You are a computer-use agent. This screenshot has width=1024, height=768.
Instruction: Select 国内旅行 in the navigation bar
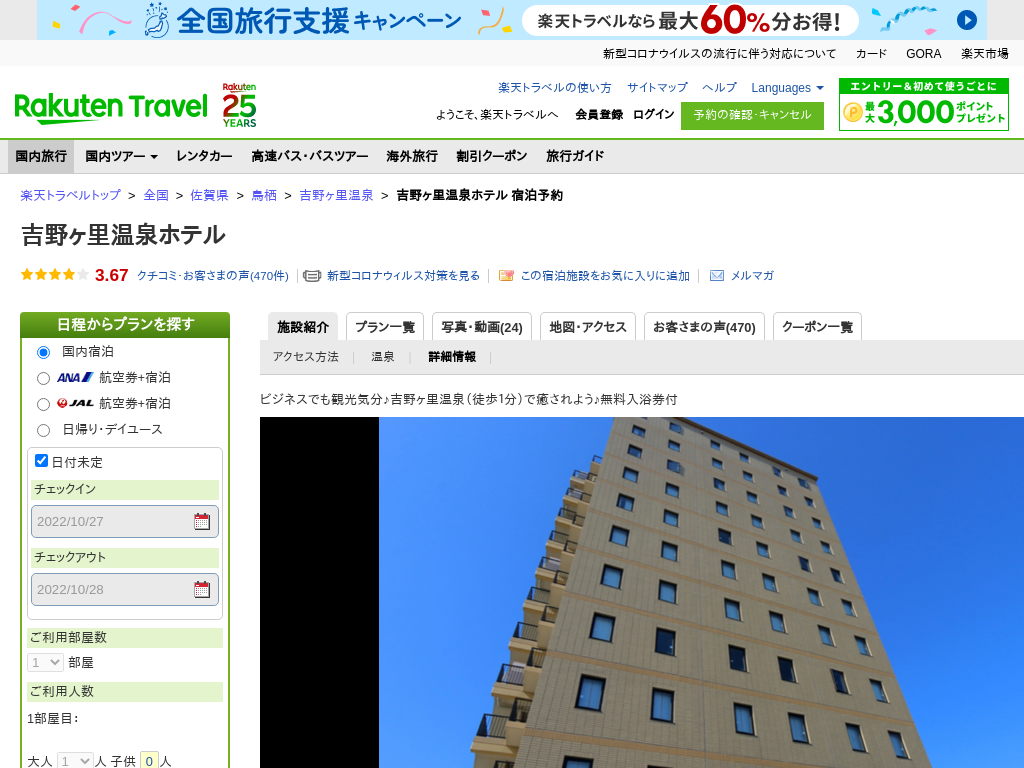point(41,156)
